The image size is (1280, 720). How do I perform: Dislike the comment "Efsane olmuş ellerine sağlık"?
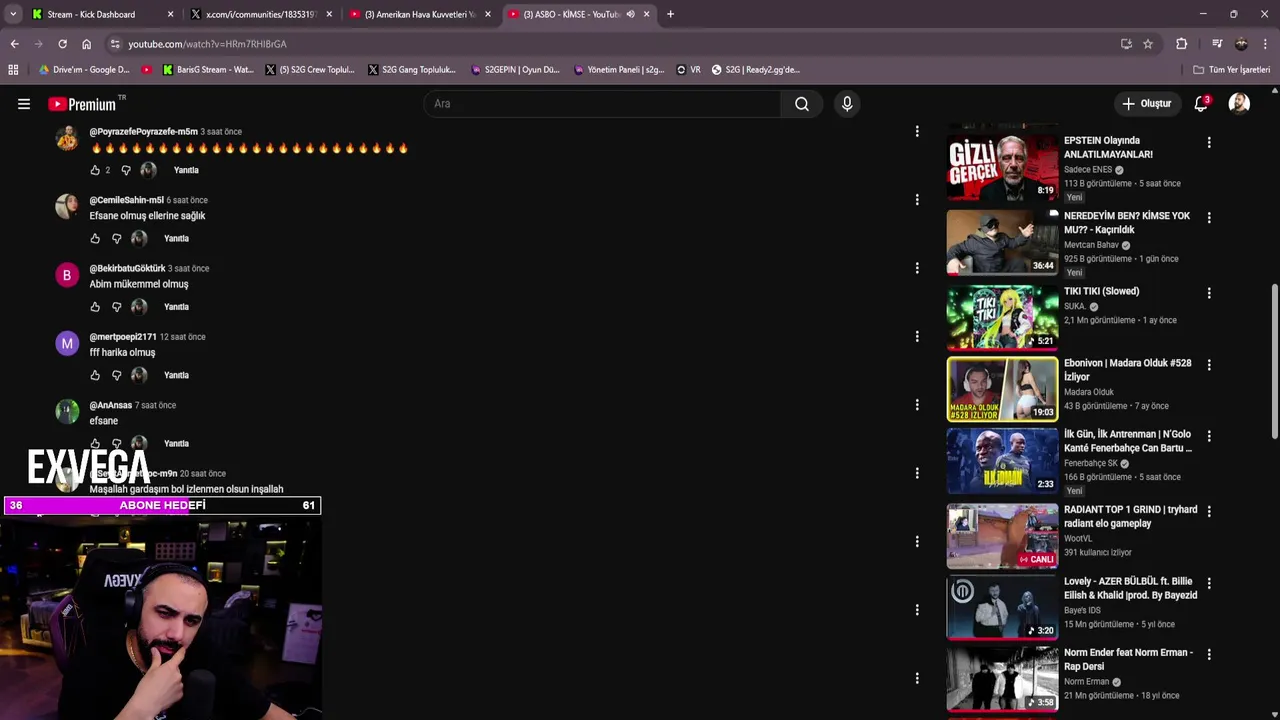tap(116, 238)
